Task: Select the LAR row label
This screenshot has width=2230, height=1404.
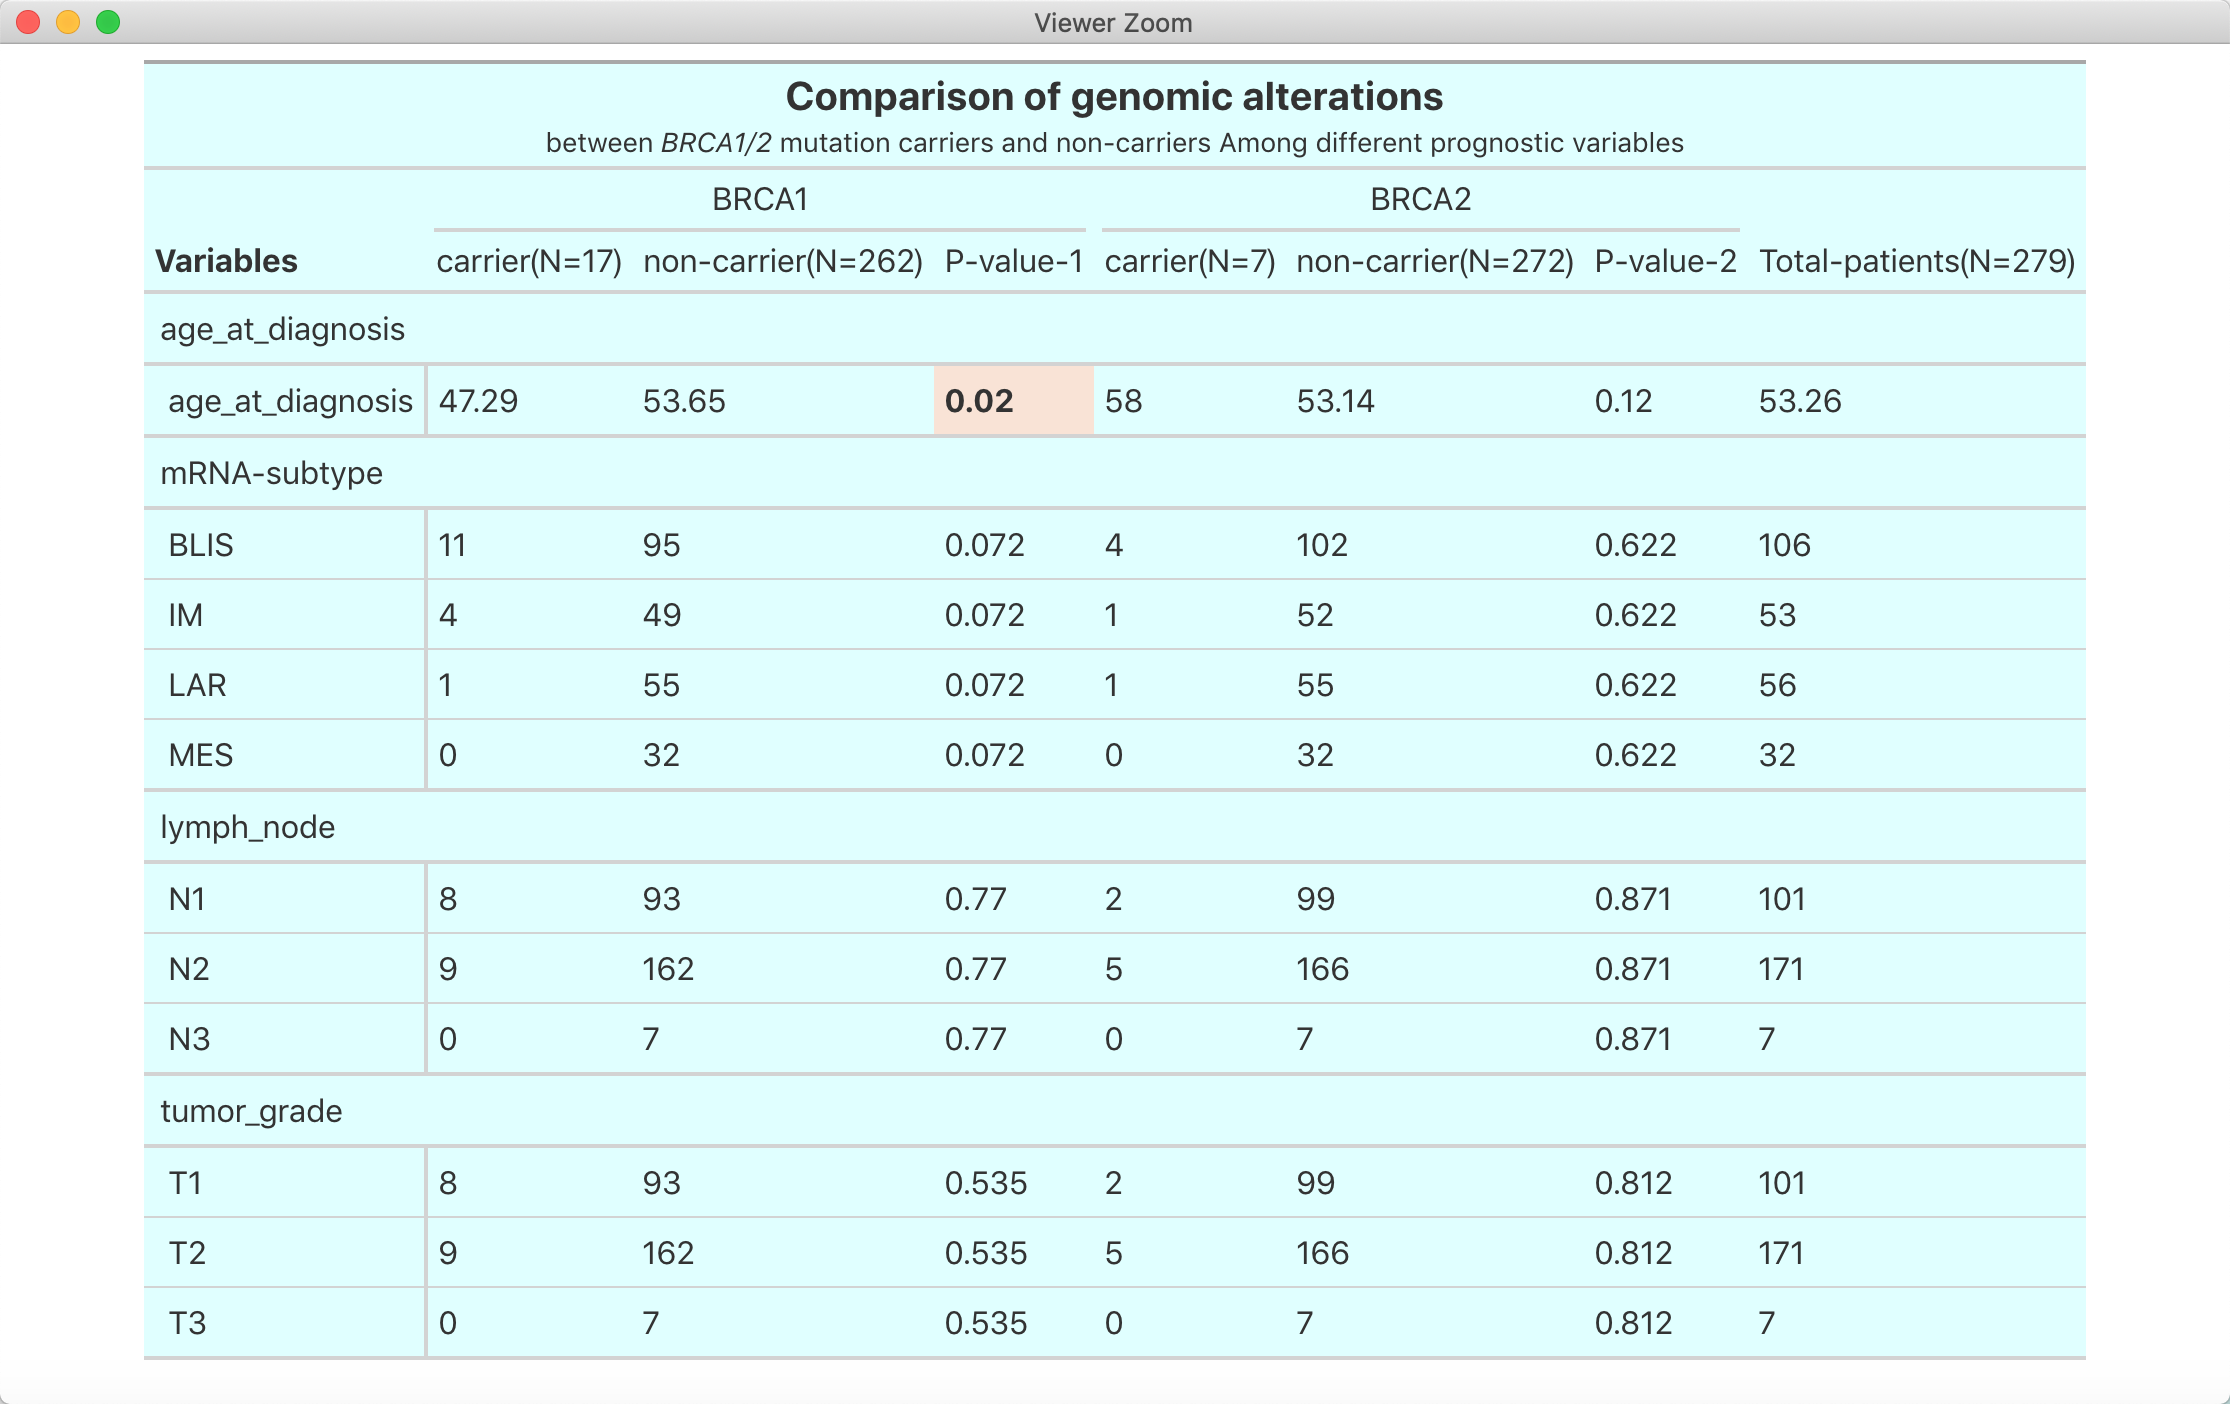Action: point(197,685)
